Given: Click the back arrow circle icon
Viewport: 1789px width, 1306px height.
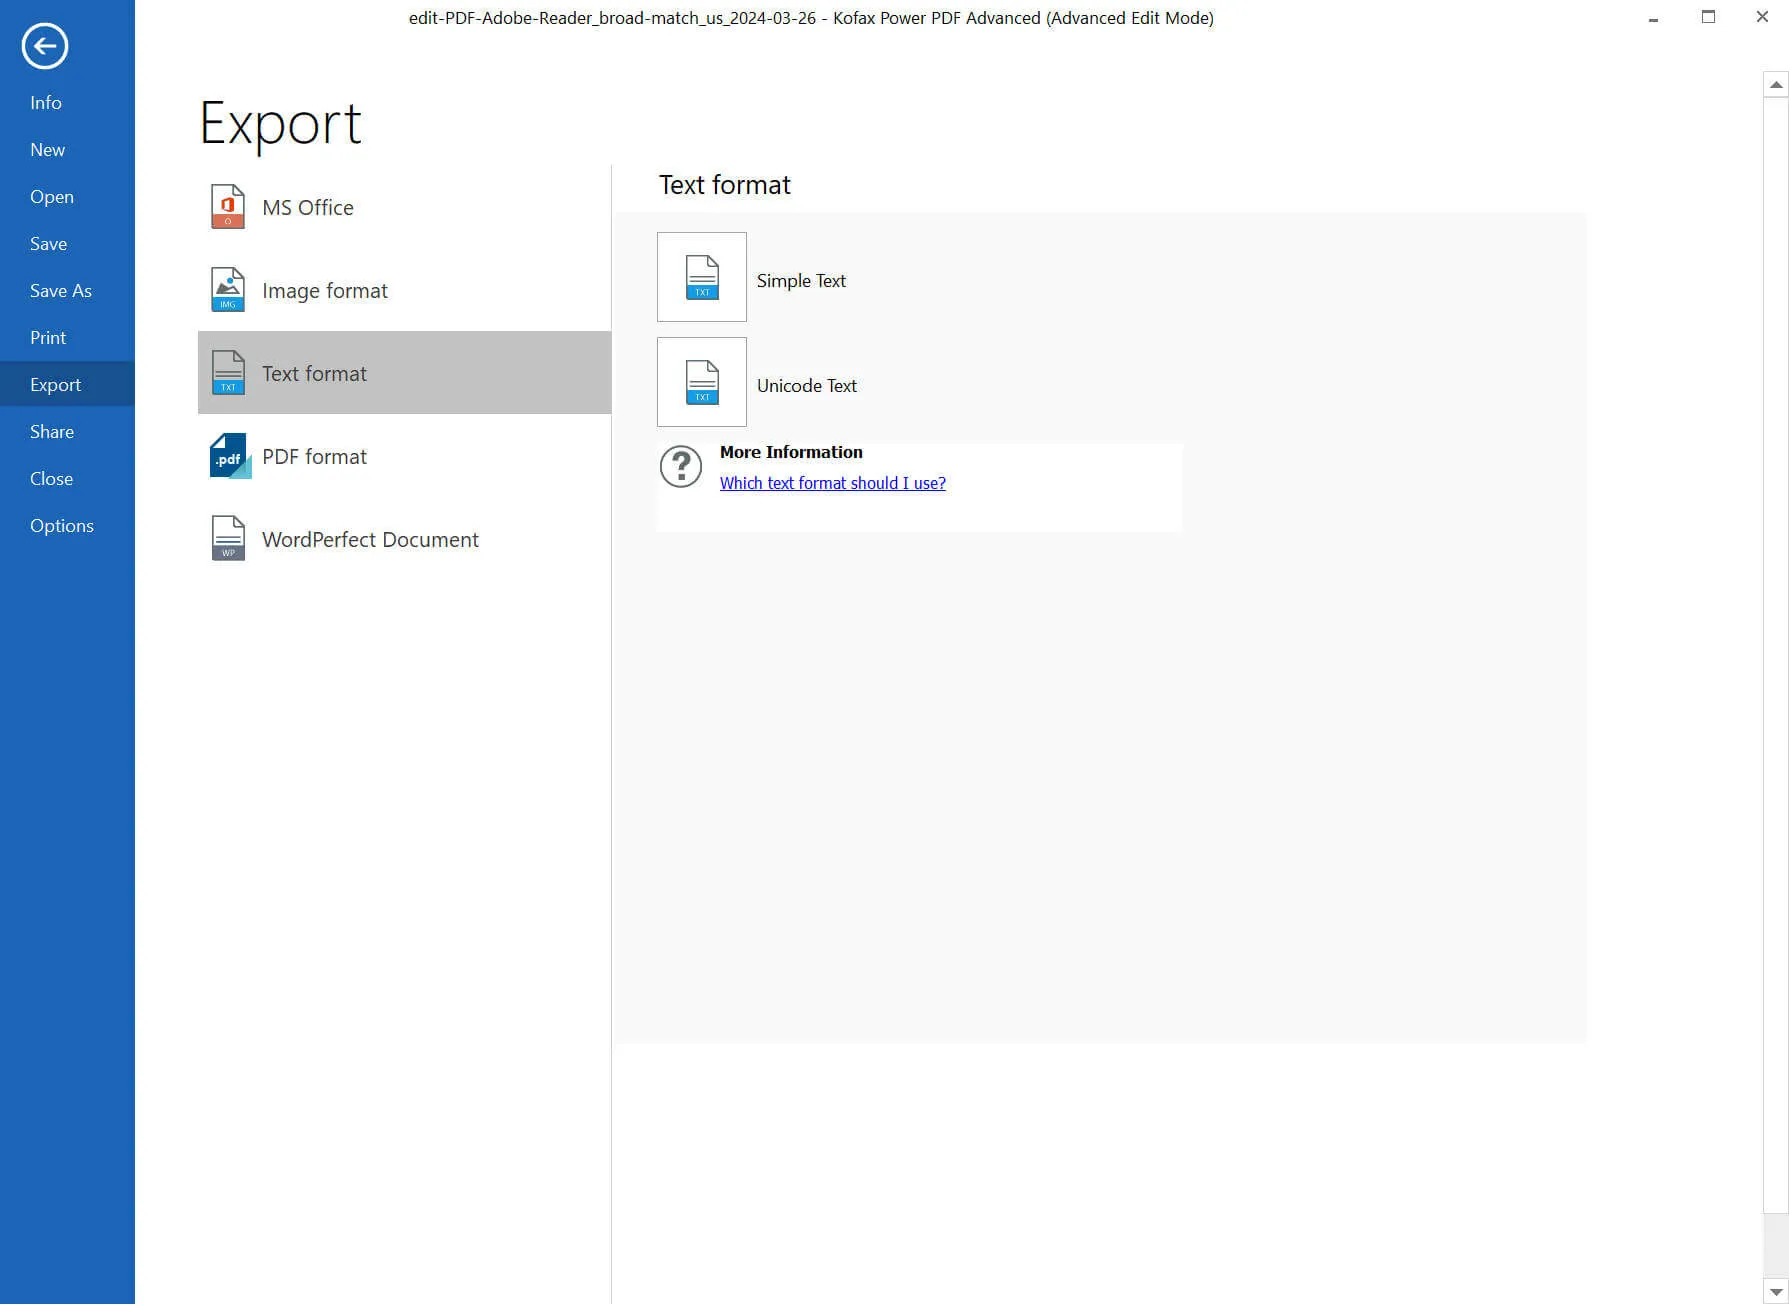Looking at the screenshot, I should pyautogui.click(x=45, y=46).
